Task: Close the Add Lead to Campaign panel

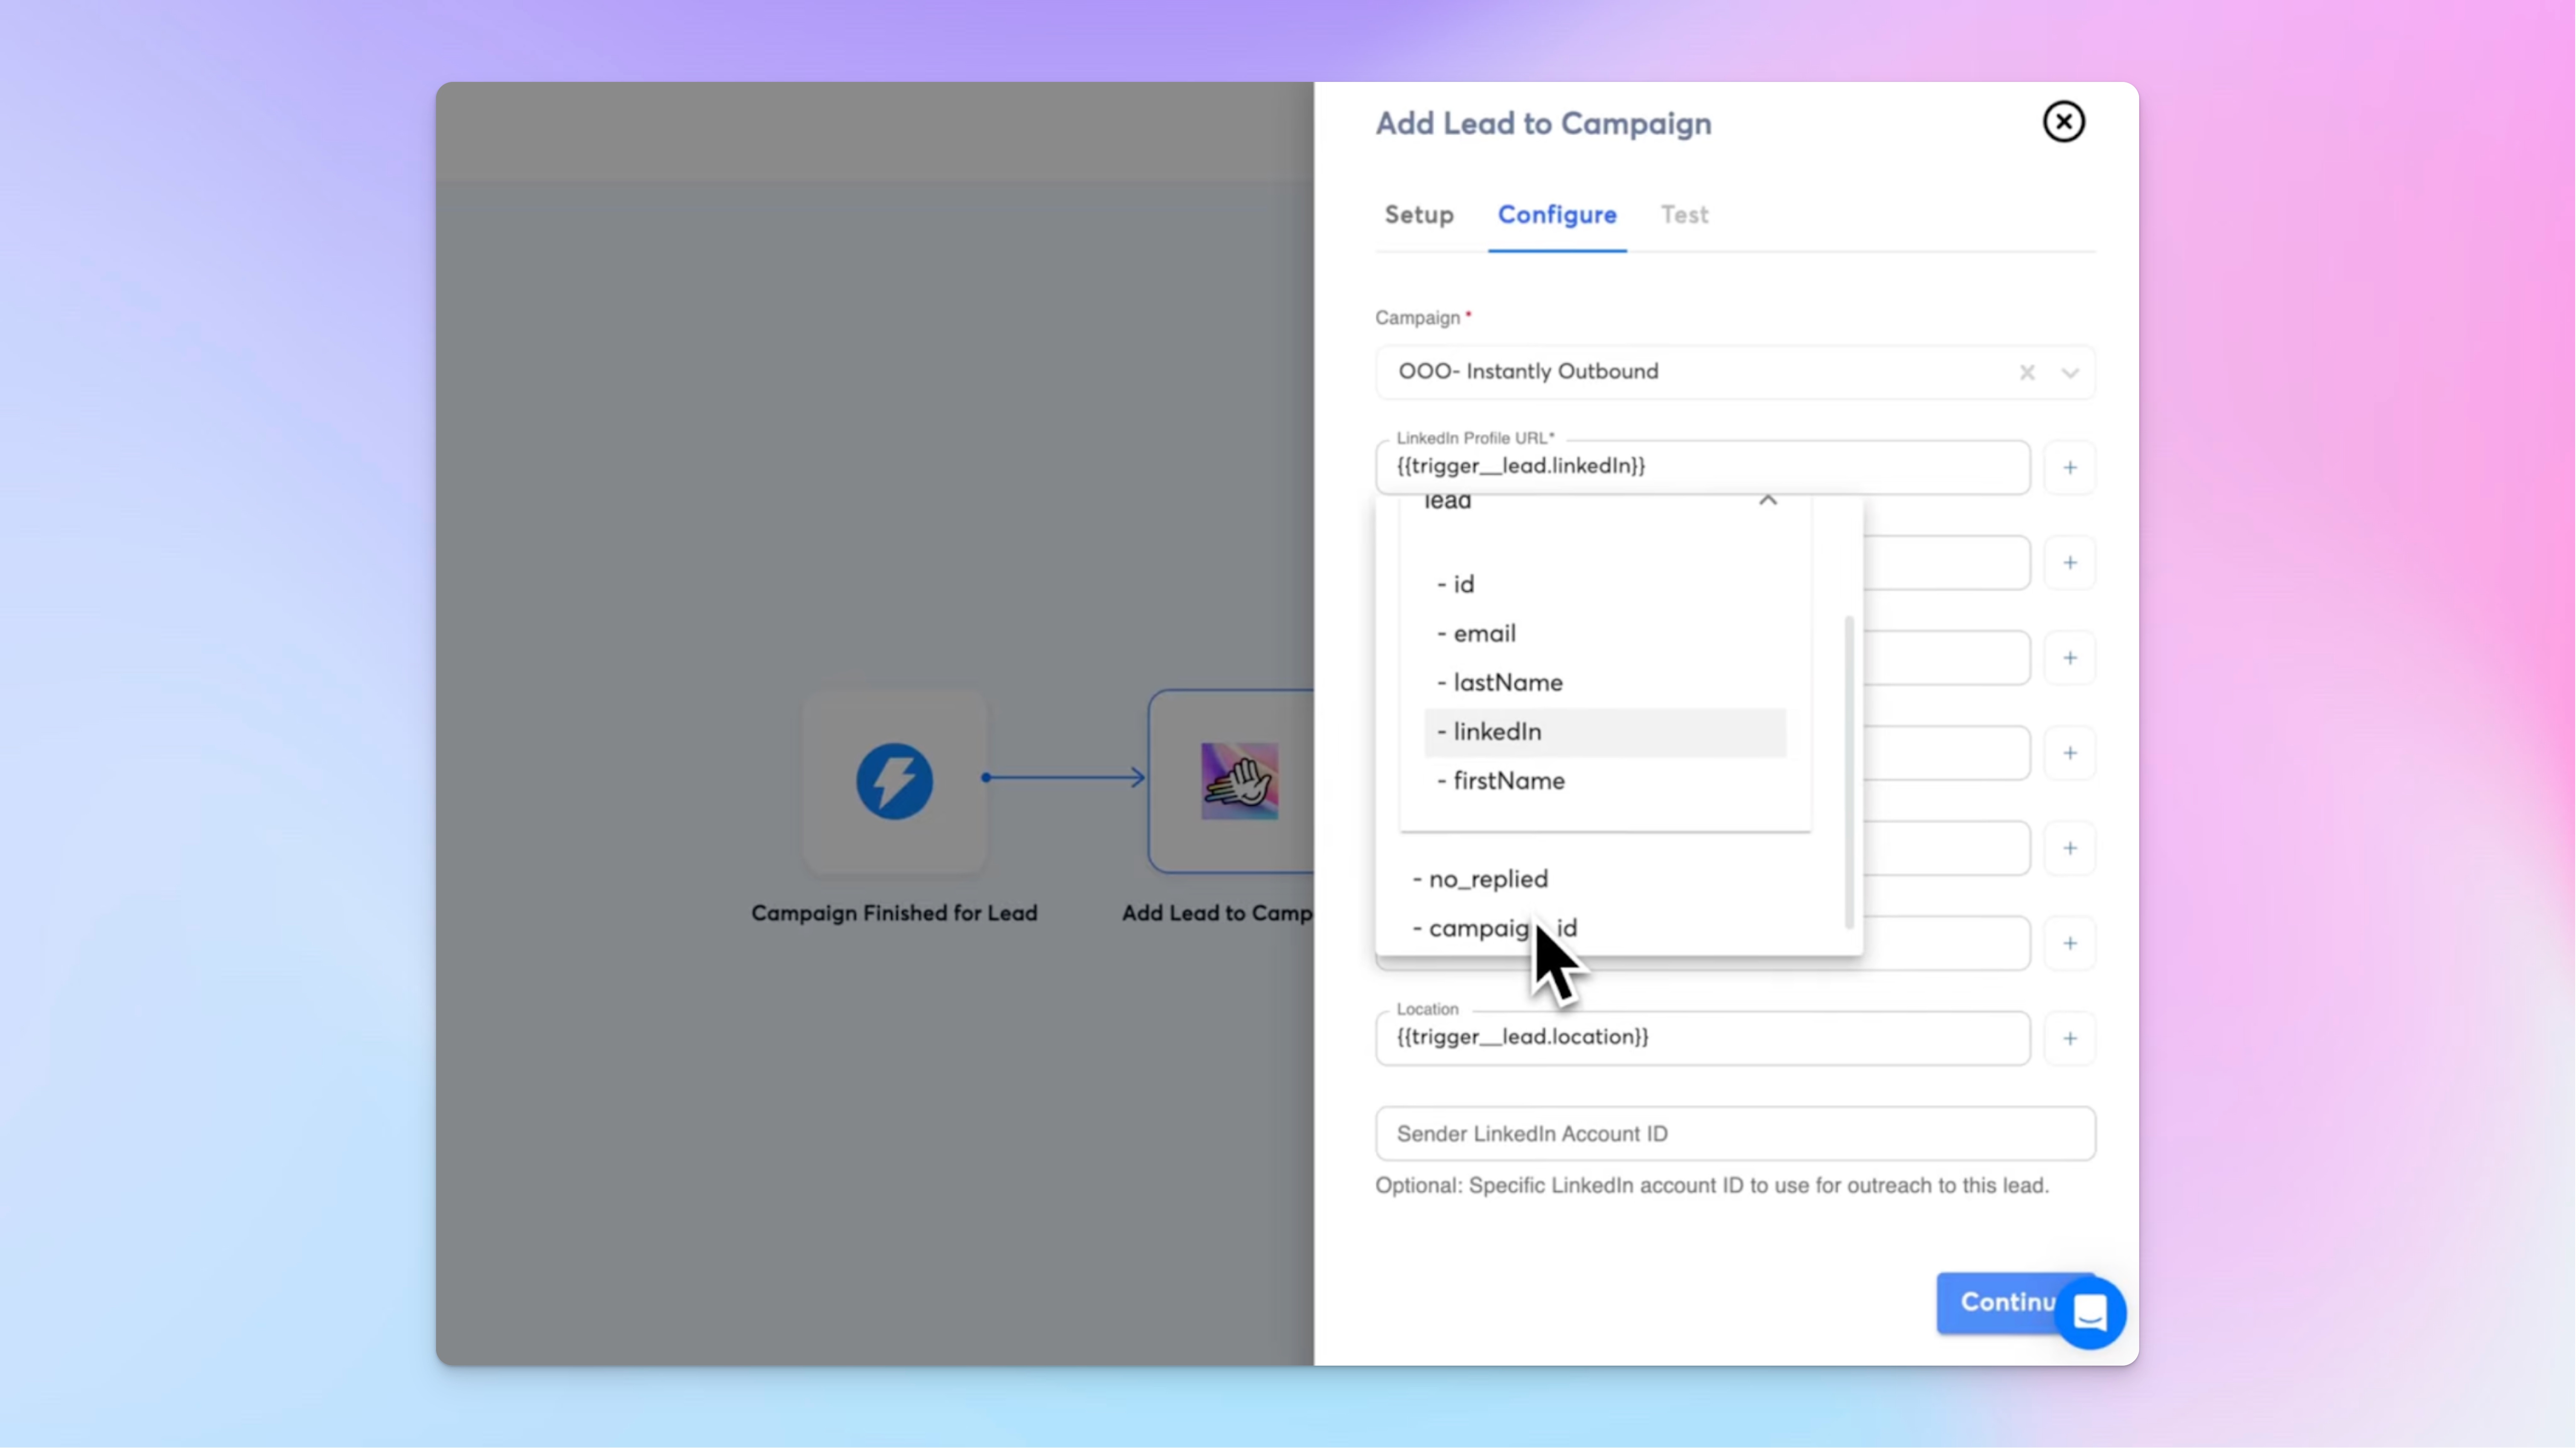Action: (x=2063, y=122)
